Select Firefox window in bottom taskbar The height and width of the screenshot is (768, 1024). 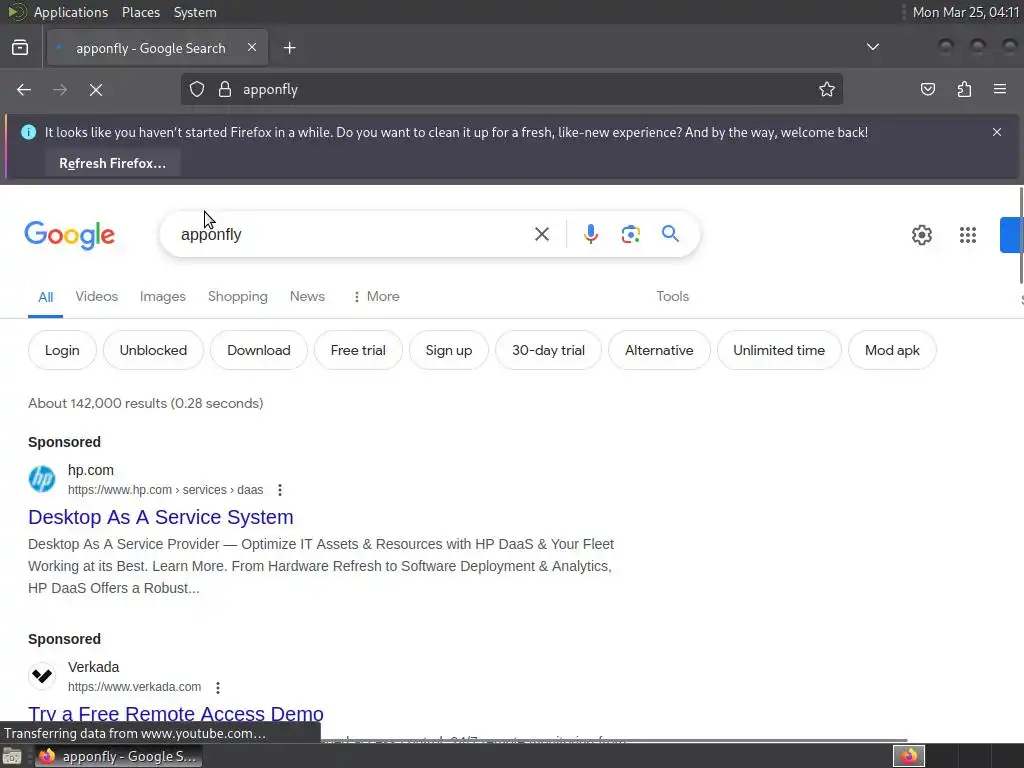point(118,756)
